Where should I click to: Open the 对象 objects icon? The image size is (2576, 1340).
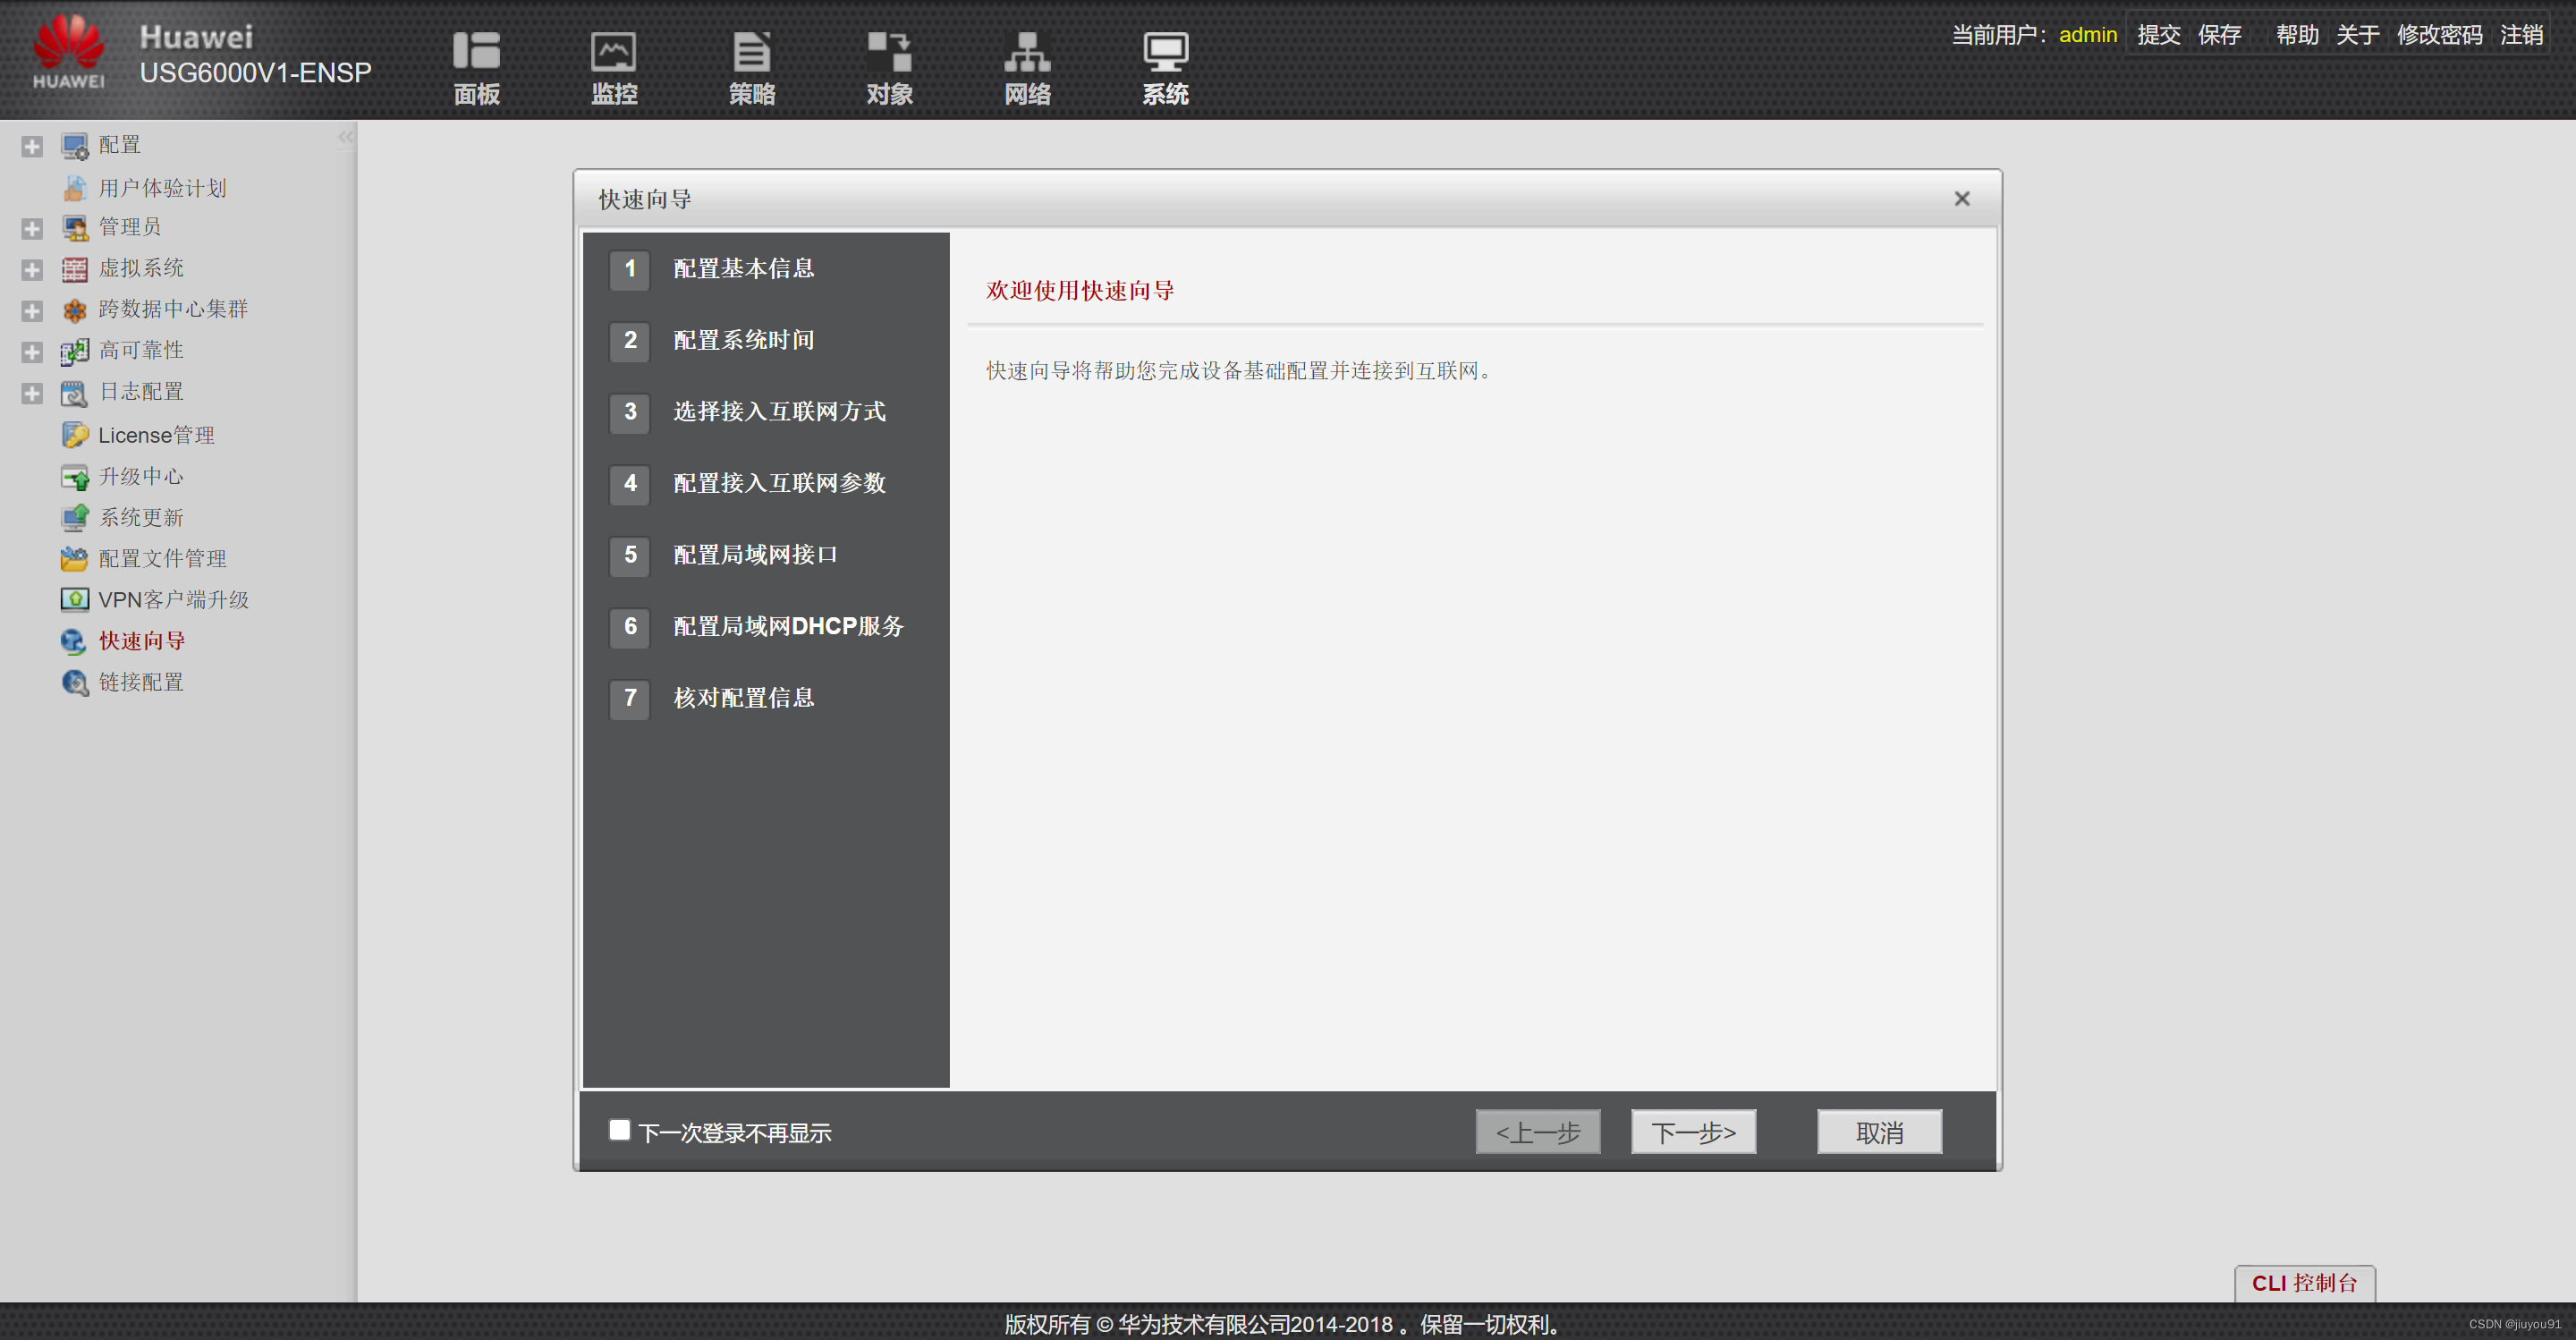pos(889,53)
